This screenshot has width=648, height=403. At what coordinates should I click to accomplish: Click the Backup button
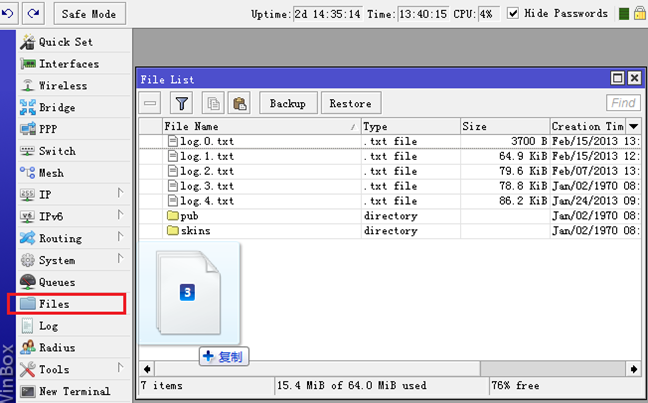click(288, 103)
